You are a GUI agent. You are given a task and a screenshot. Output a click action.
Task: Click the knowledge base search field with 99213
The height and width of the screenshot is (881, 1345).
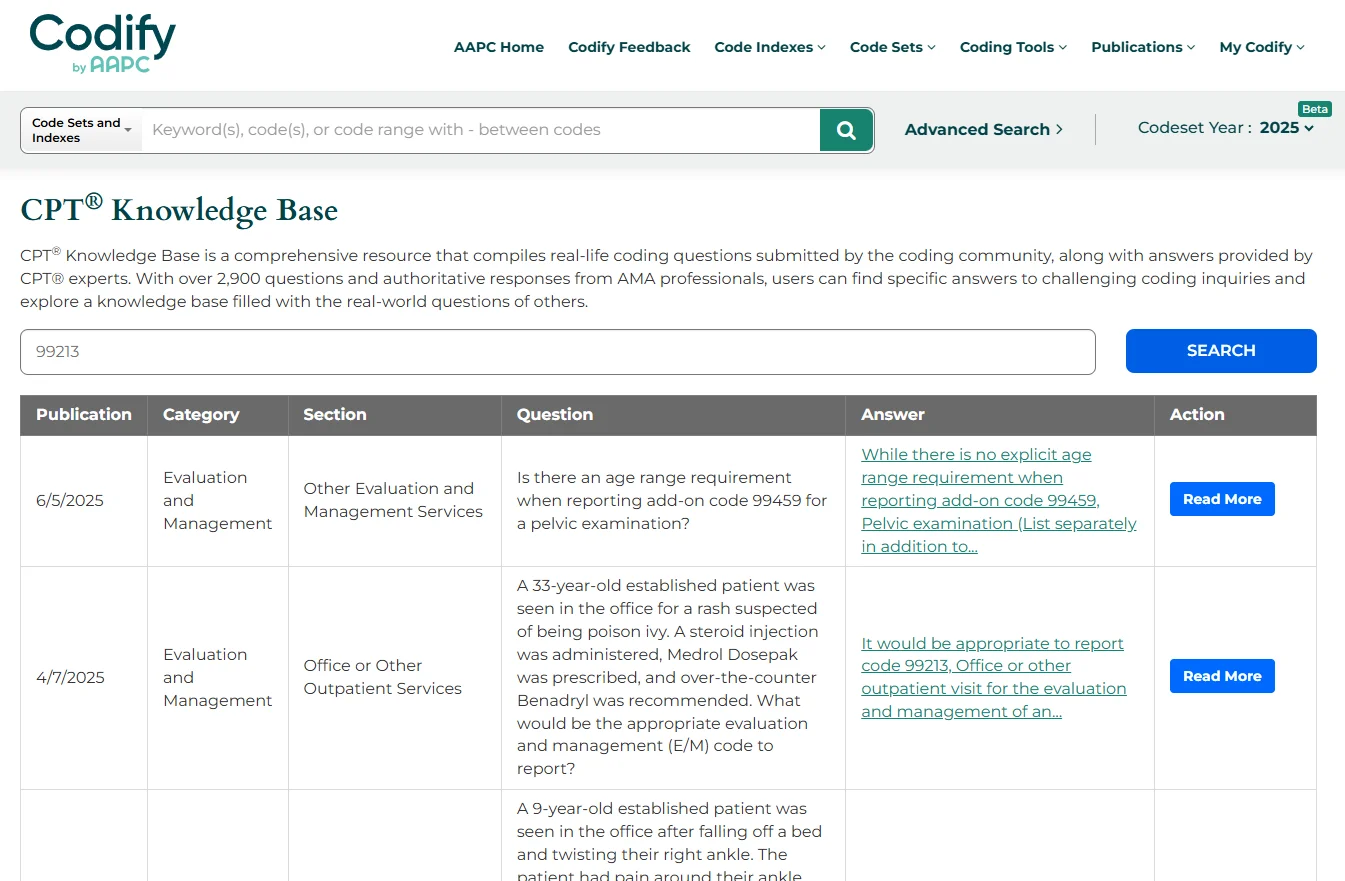[x=557, y=352]
